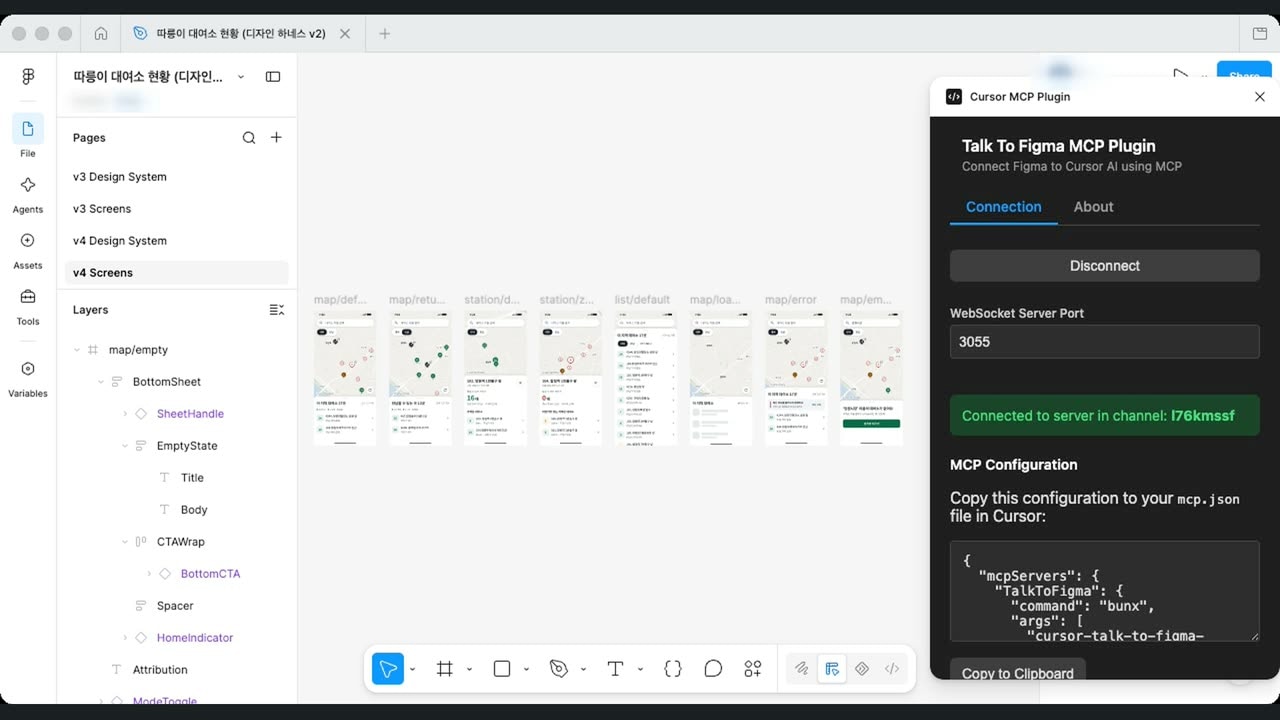The height and width of the screenshot is (720, 1280).
Task: Select the curly braces code tool
Action: coord(673,669)
